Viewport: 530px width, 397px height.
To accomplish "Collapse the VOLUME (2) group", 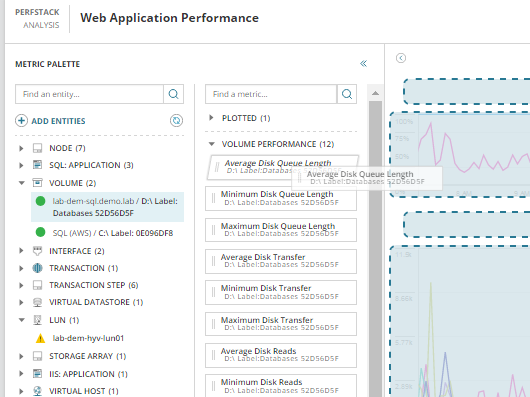I will [x=22, y=183].
